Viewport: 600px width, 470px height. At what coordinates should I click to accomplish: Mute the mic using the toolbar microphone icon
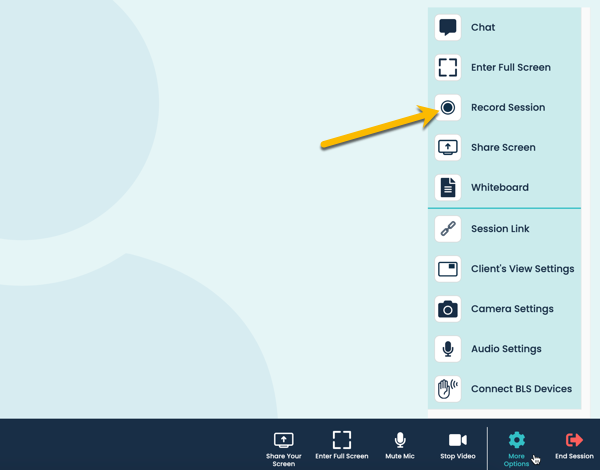[x=400, y=440]
